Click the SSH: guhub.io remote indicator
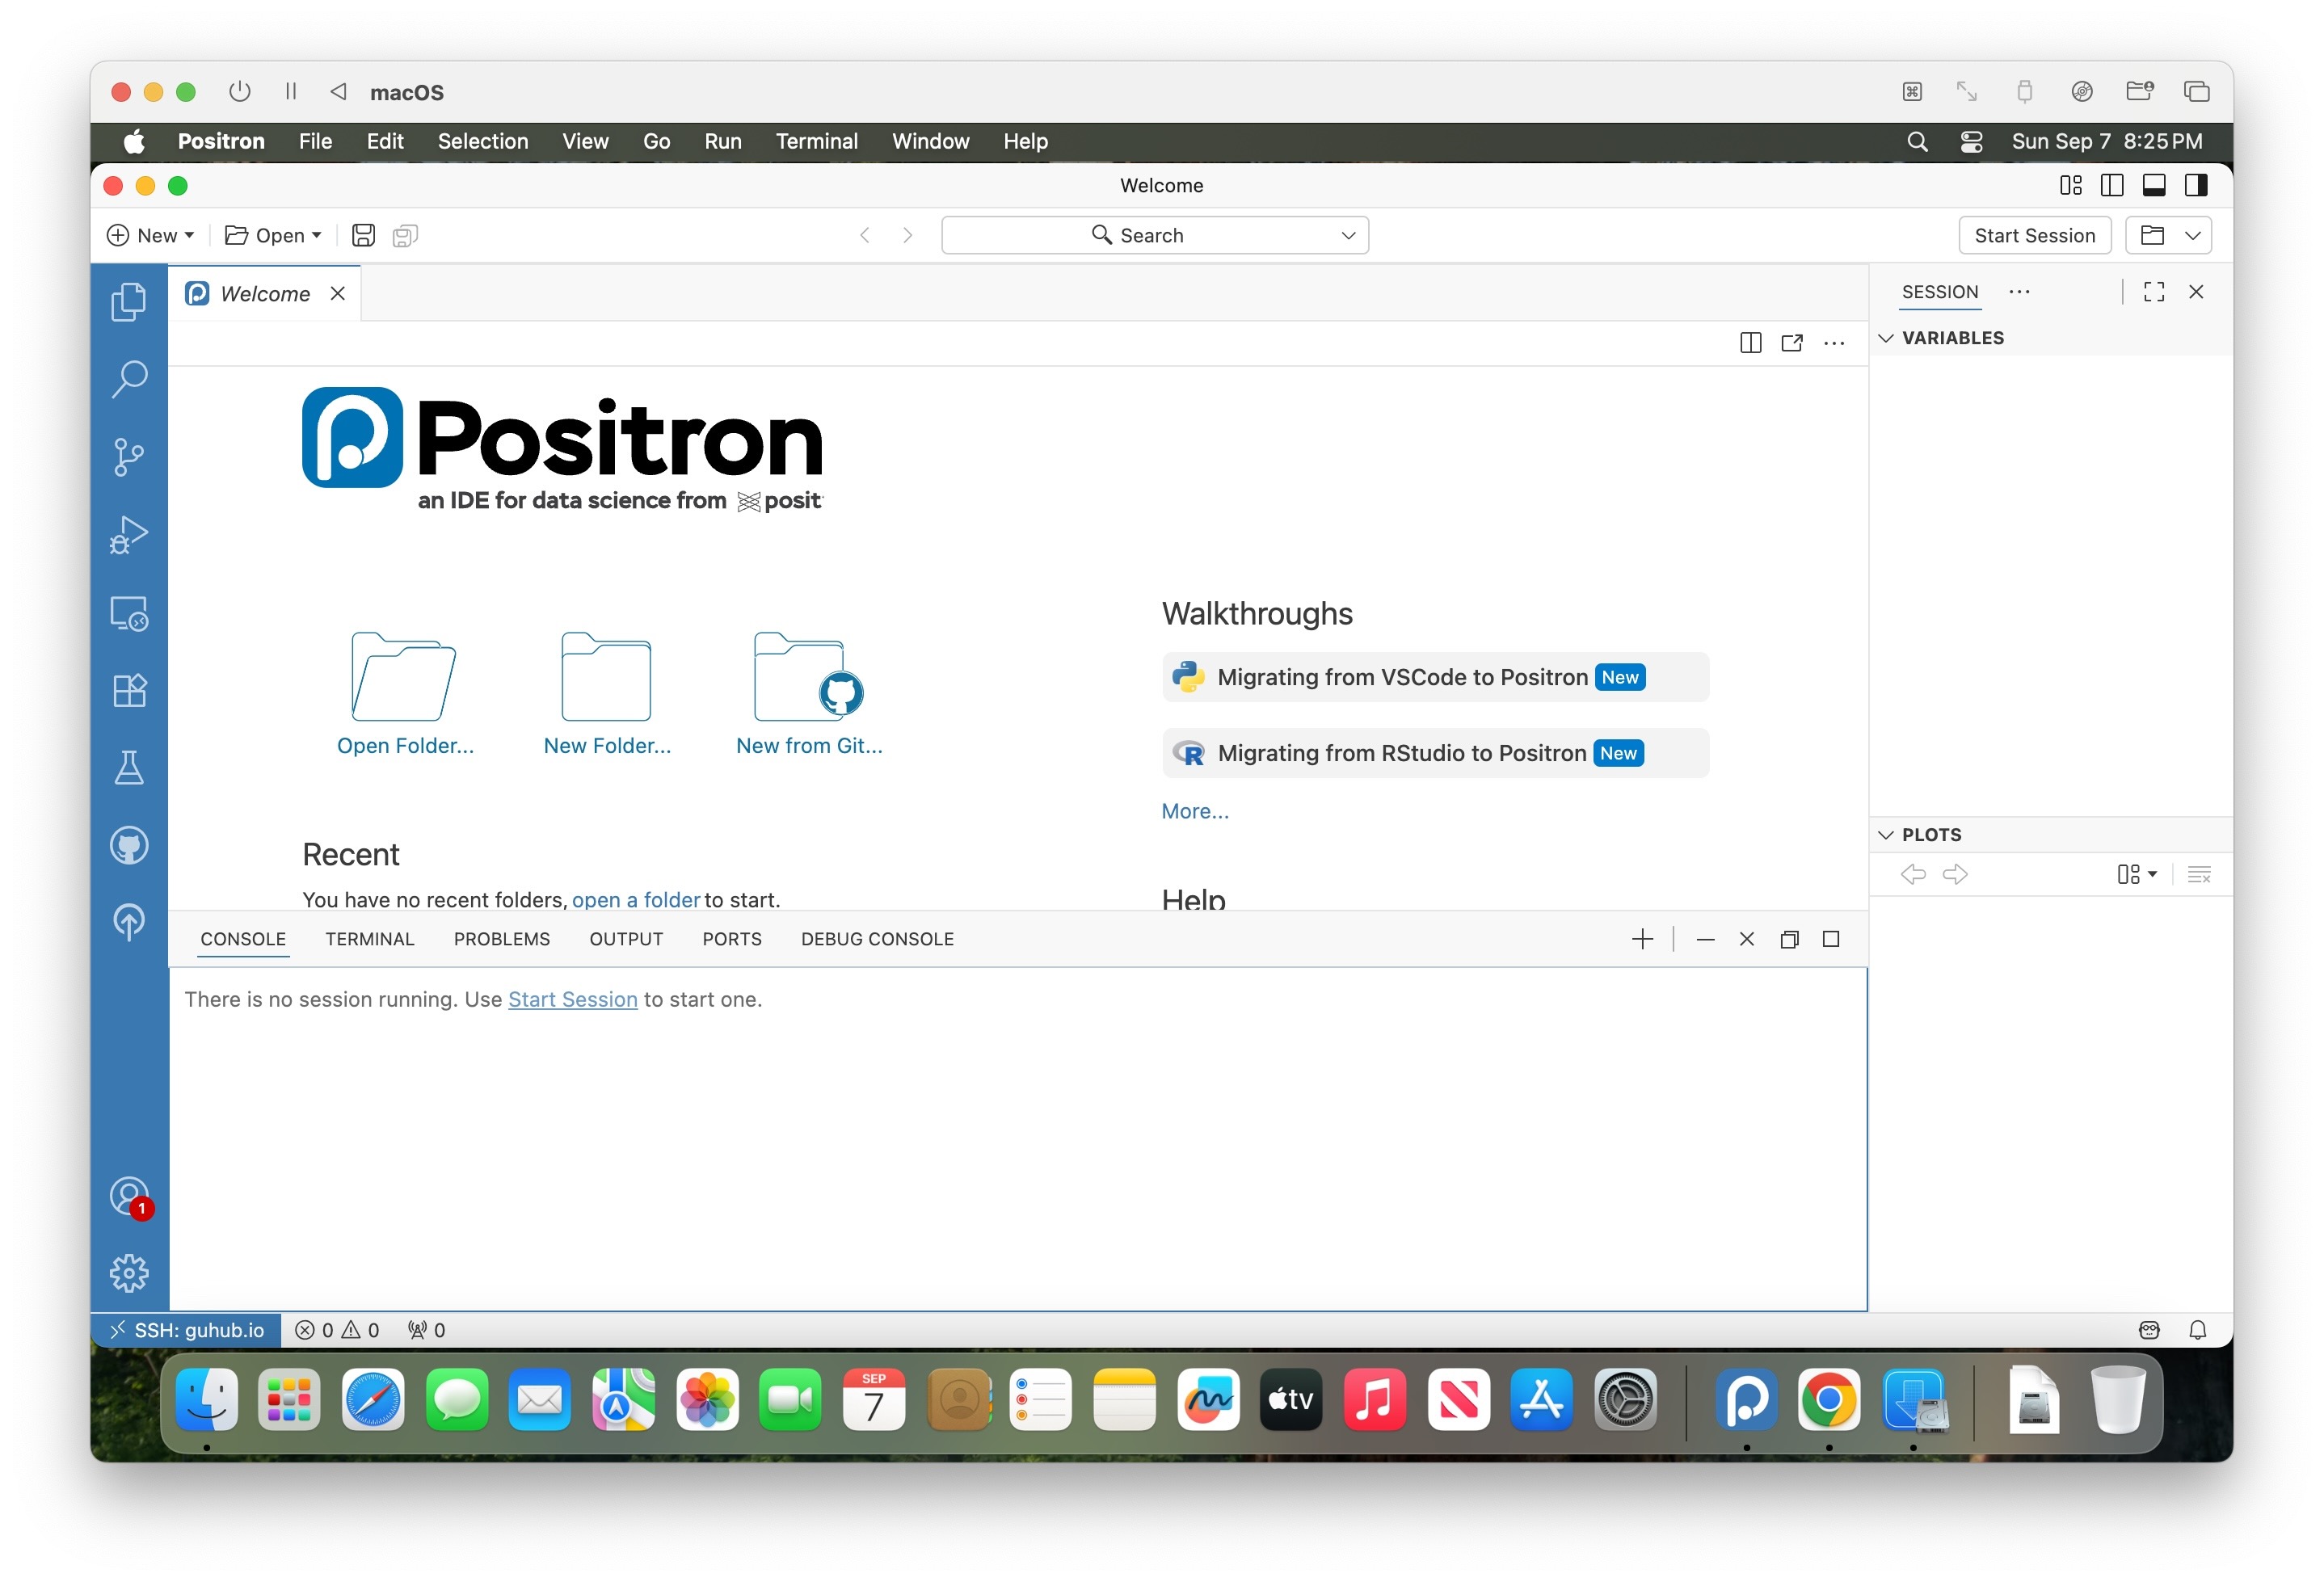The image size is (2324, 1582). [x=187, y=1330]
